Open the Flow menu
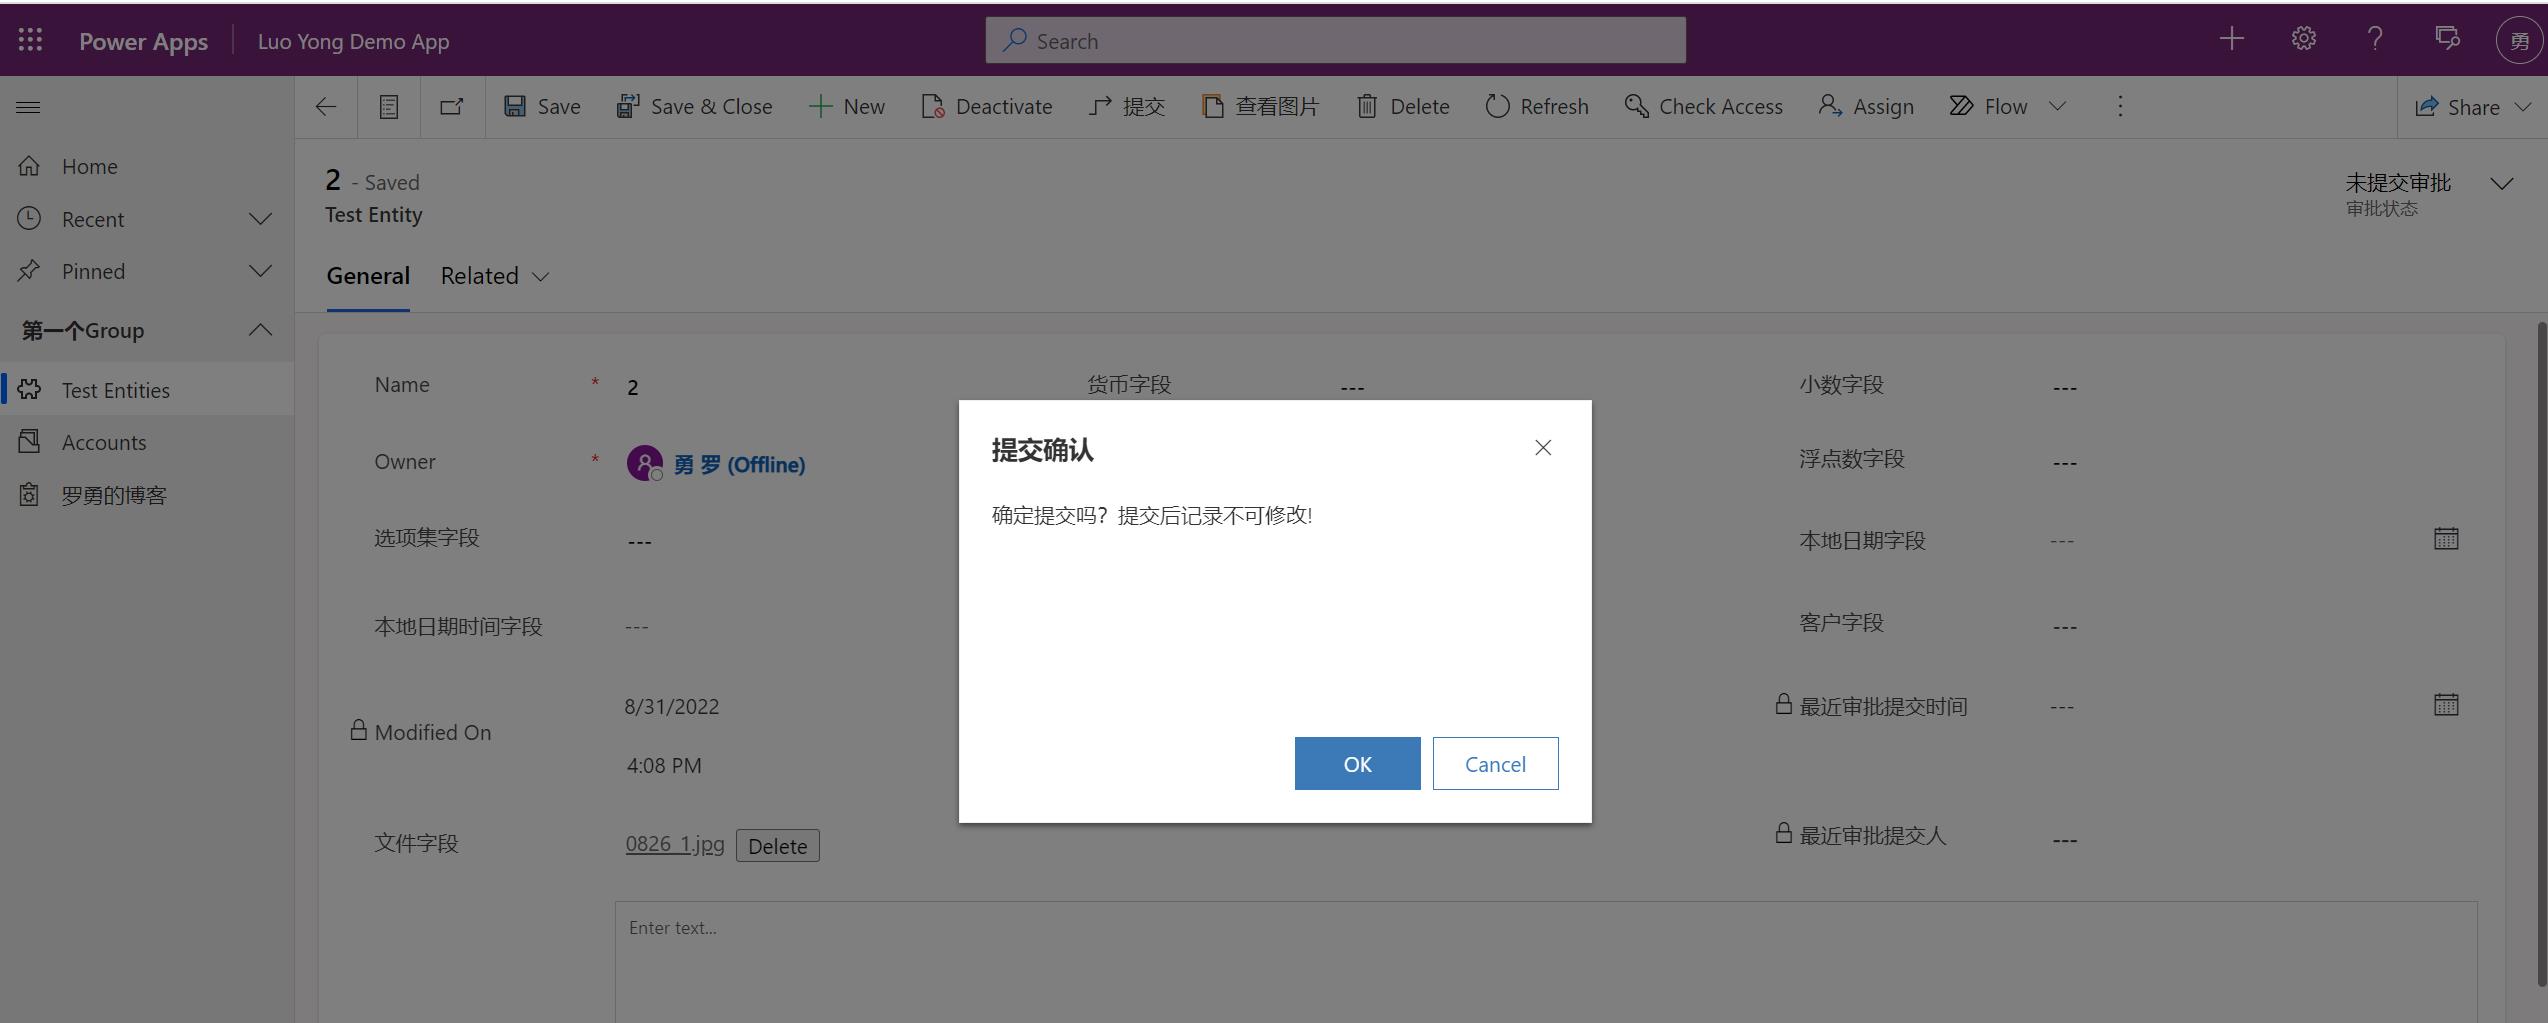 tap(1989, 107)
